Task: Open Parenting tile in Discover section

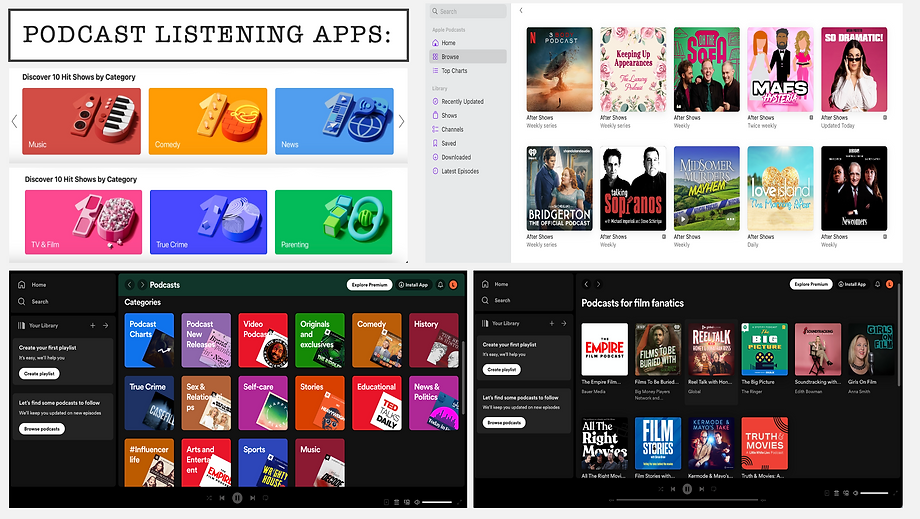Action: pos(333,222)
